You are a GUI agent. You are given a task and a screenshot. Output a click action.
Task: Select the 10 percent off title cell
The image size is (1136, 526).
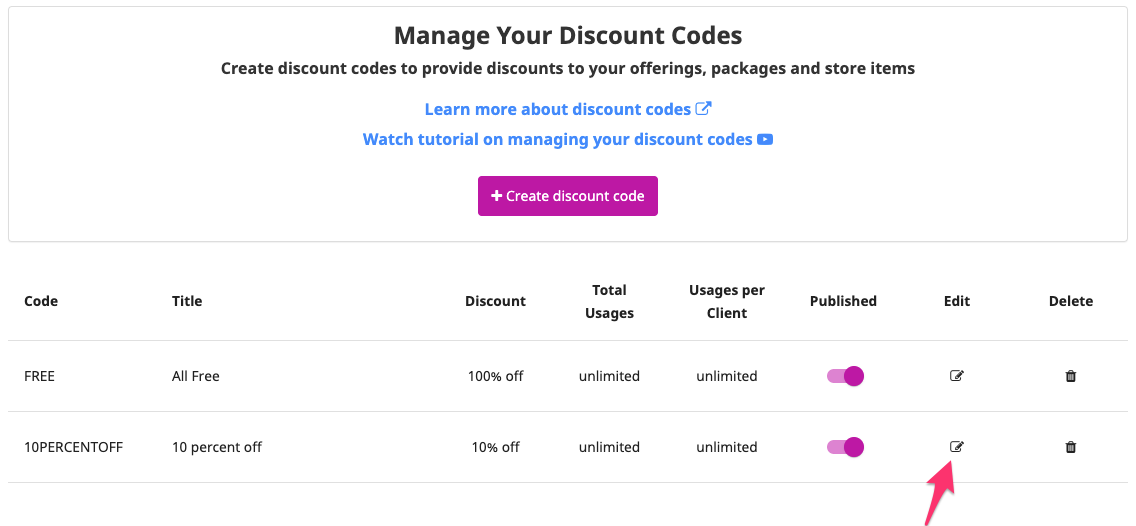click(x=217, y=447)
